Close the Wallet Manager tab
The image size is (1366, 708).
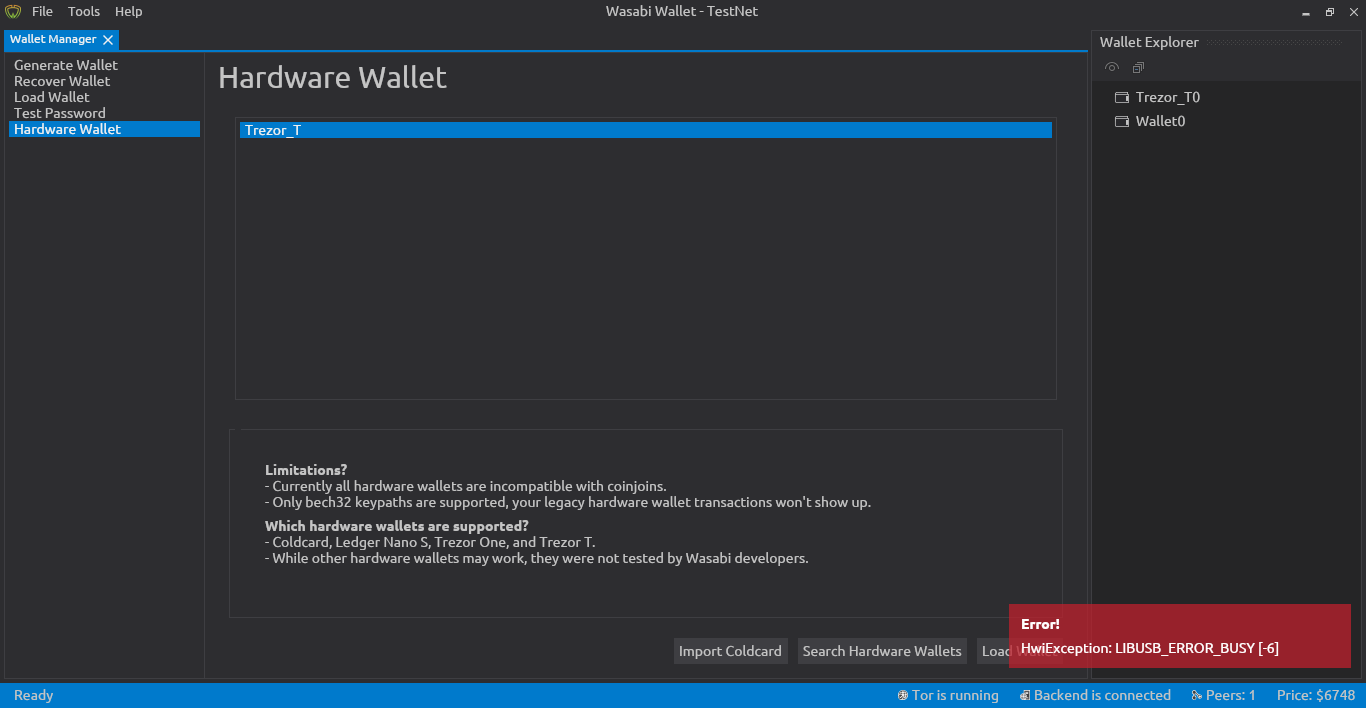(108, 39)
